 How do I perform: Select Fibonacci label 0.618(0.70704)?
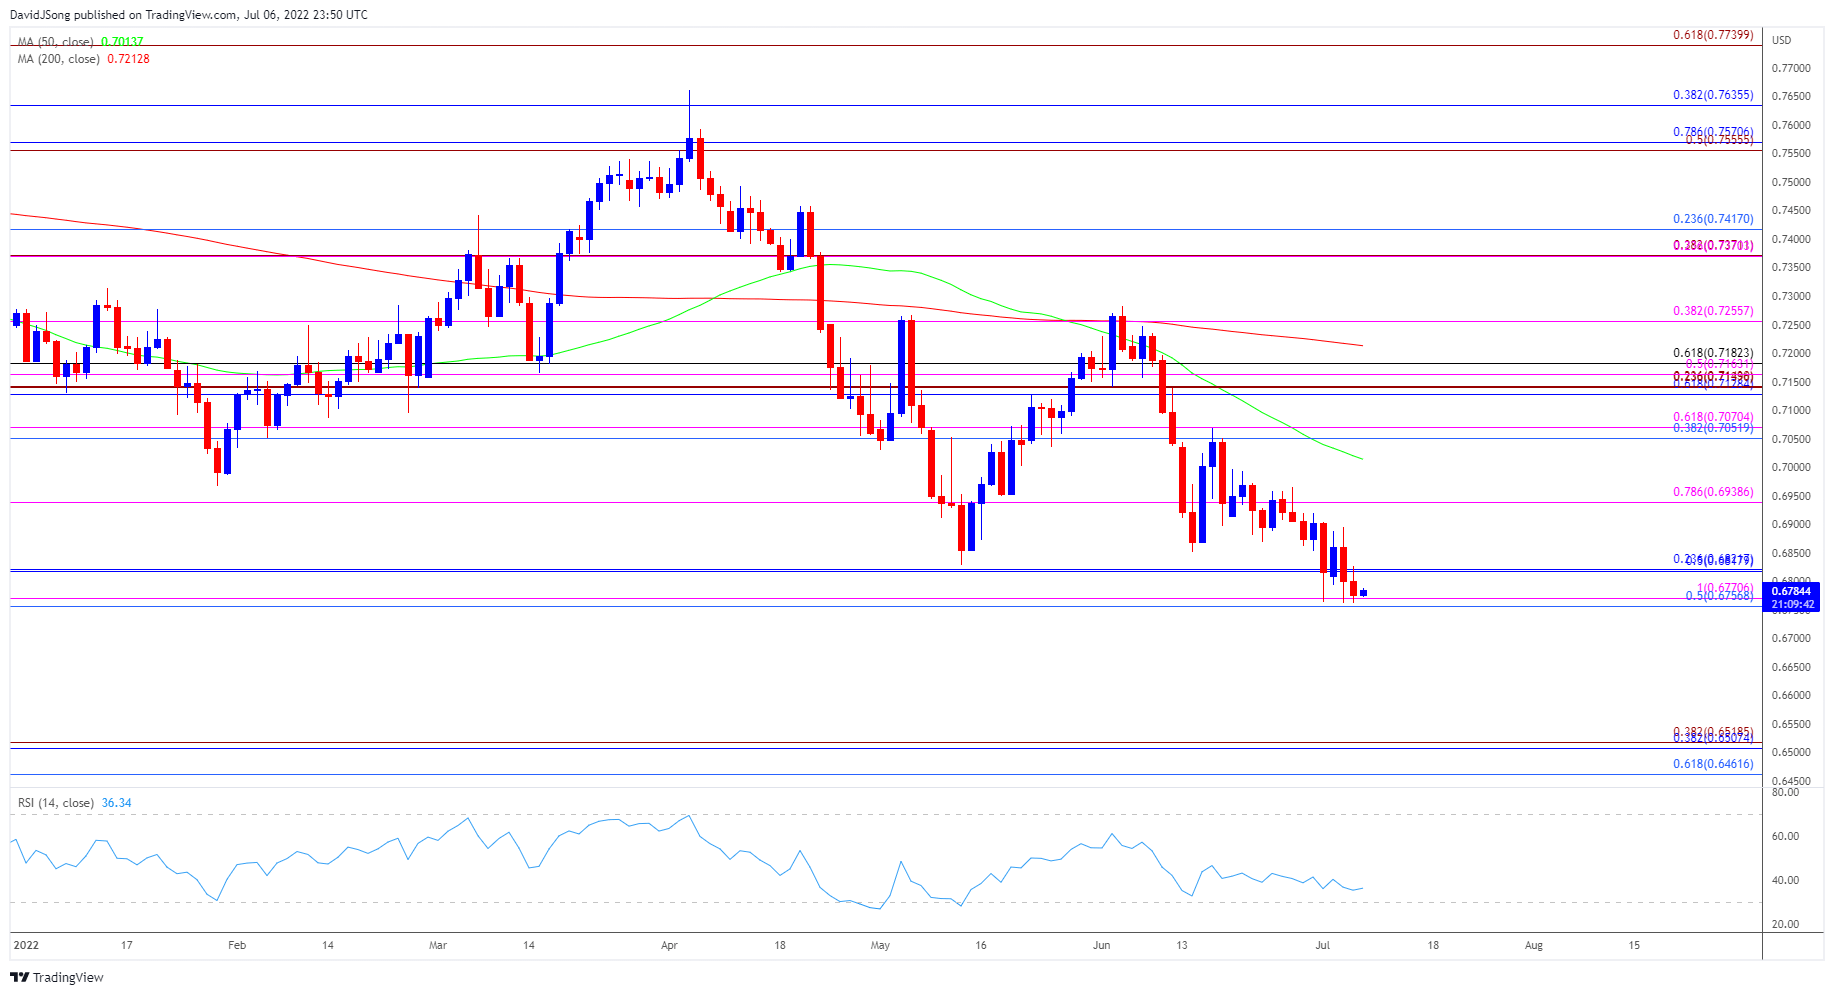[1713, 417]
